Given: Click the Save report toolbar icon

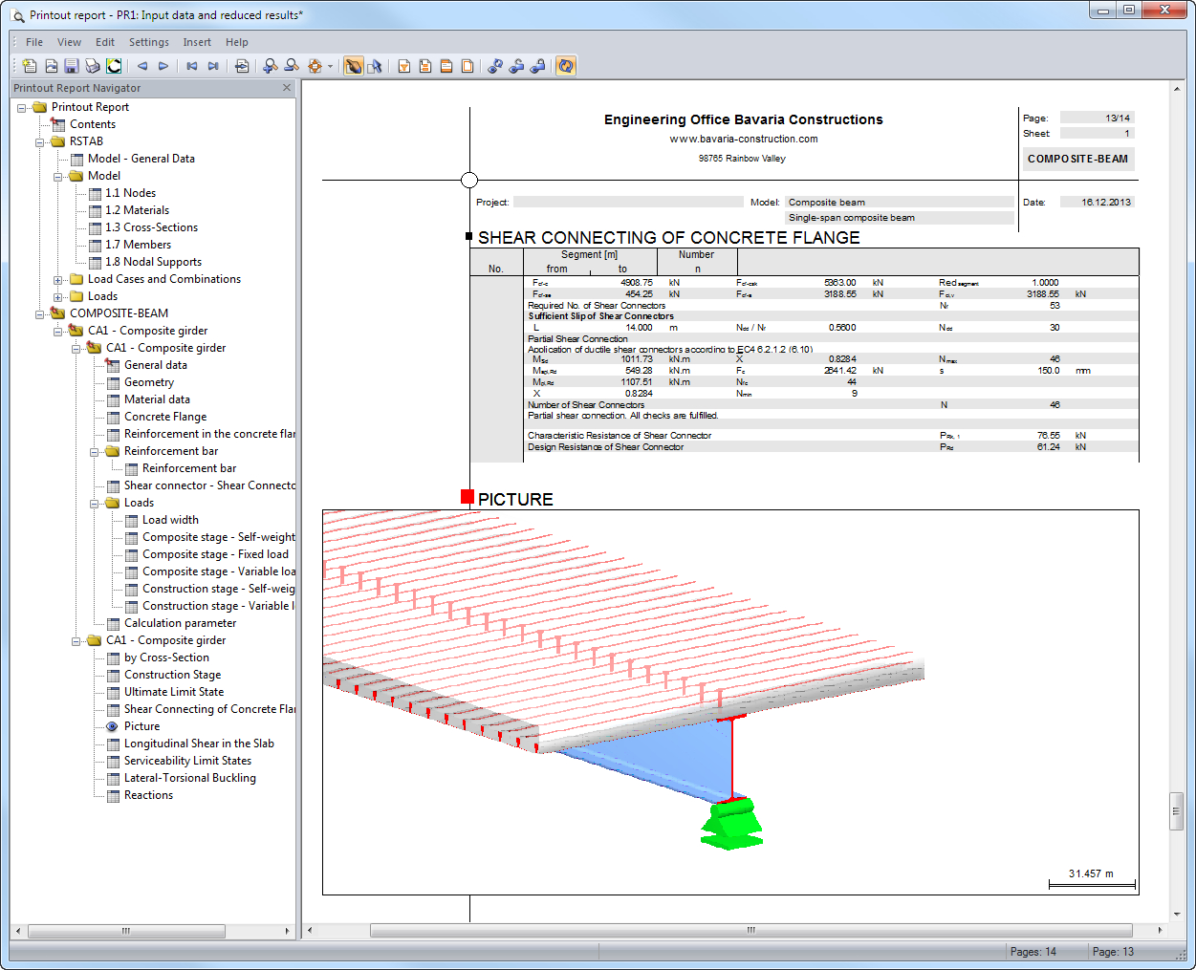Looking at the screenshot, I should [x=71, y=67].
